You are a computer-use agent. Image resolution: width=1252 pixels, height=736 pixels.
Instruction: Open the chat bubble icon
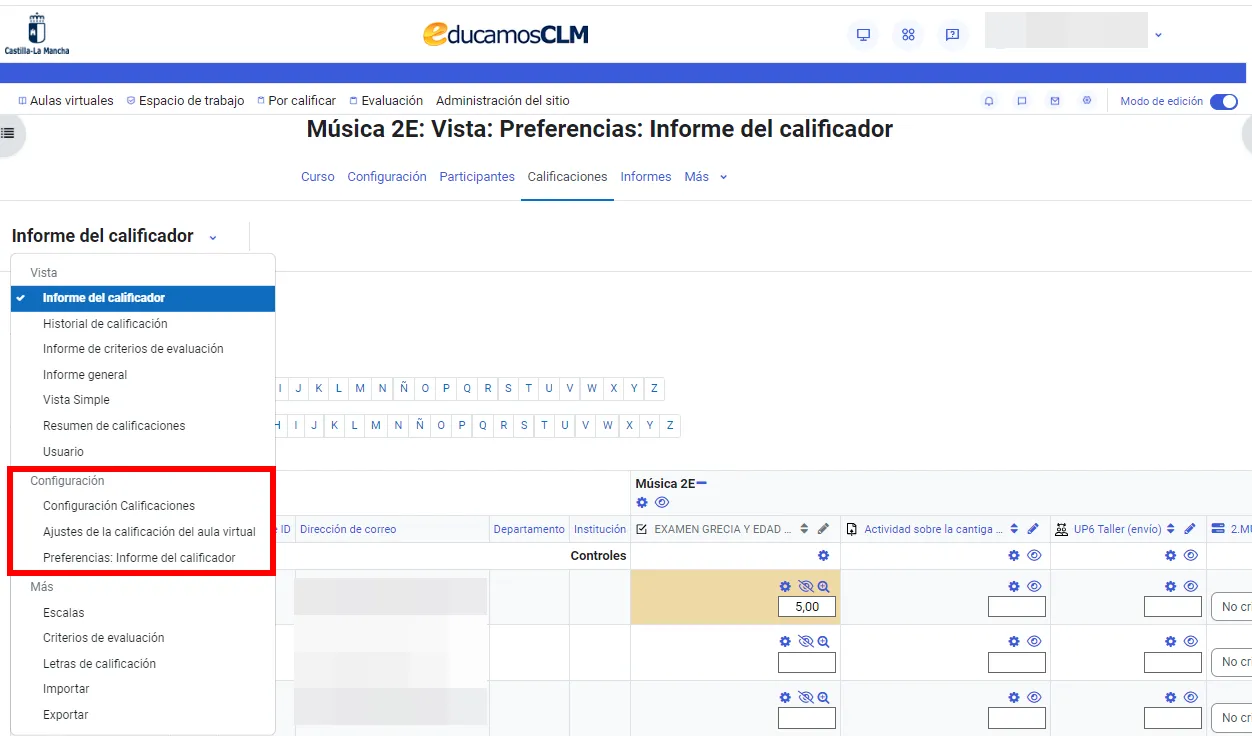[1021, 100]
